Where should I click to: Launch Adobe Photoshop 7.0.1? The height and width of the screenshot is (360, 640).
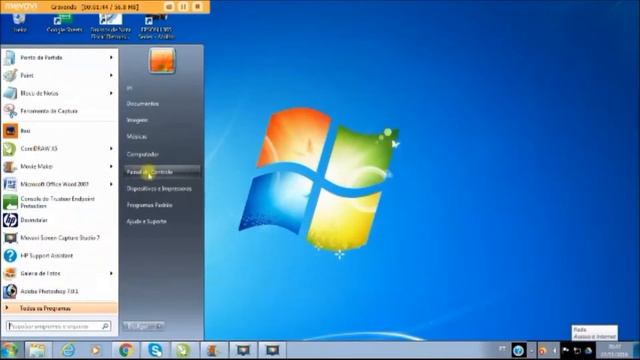(59, 291)
